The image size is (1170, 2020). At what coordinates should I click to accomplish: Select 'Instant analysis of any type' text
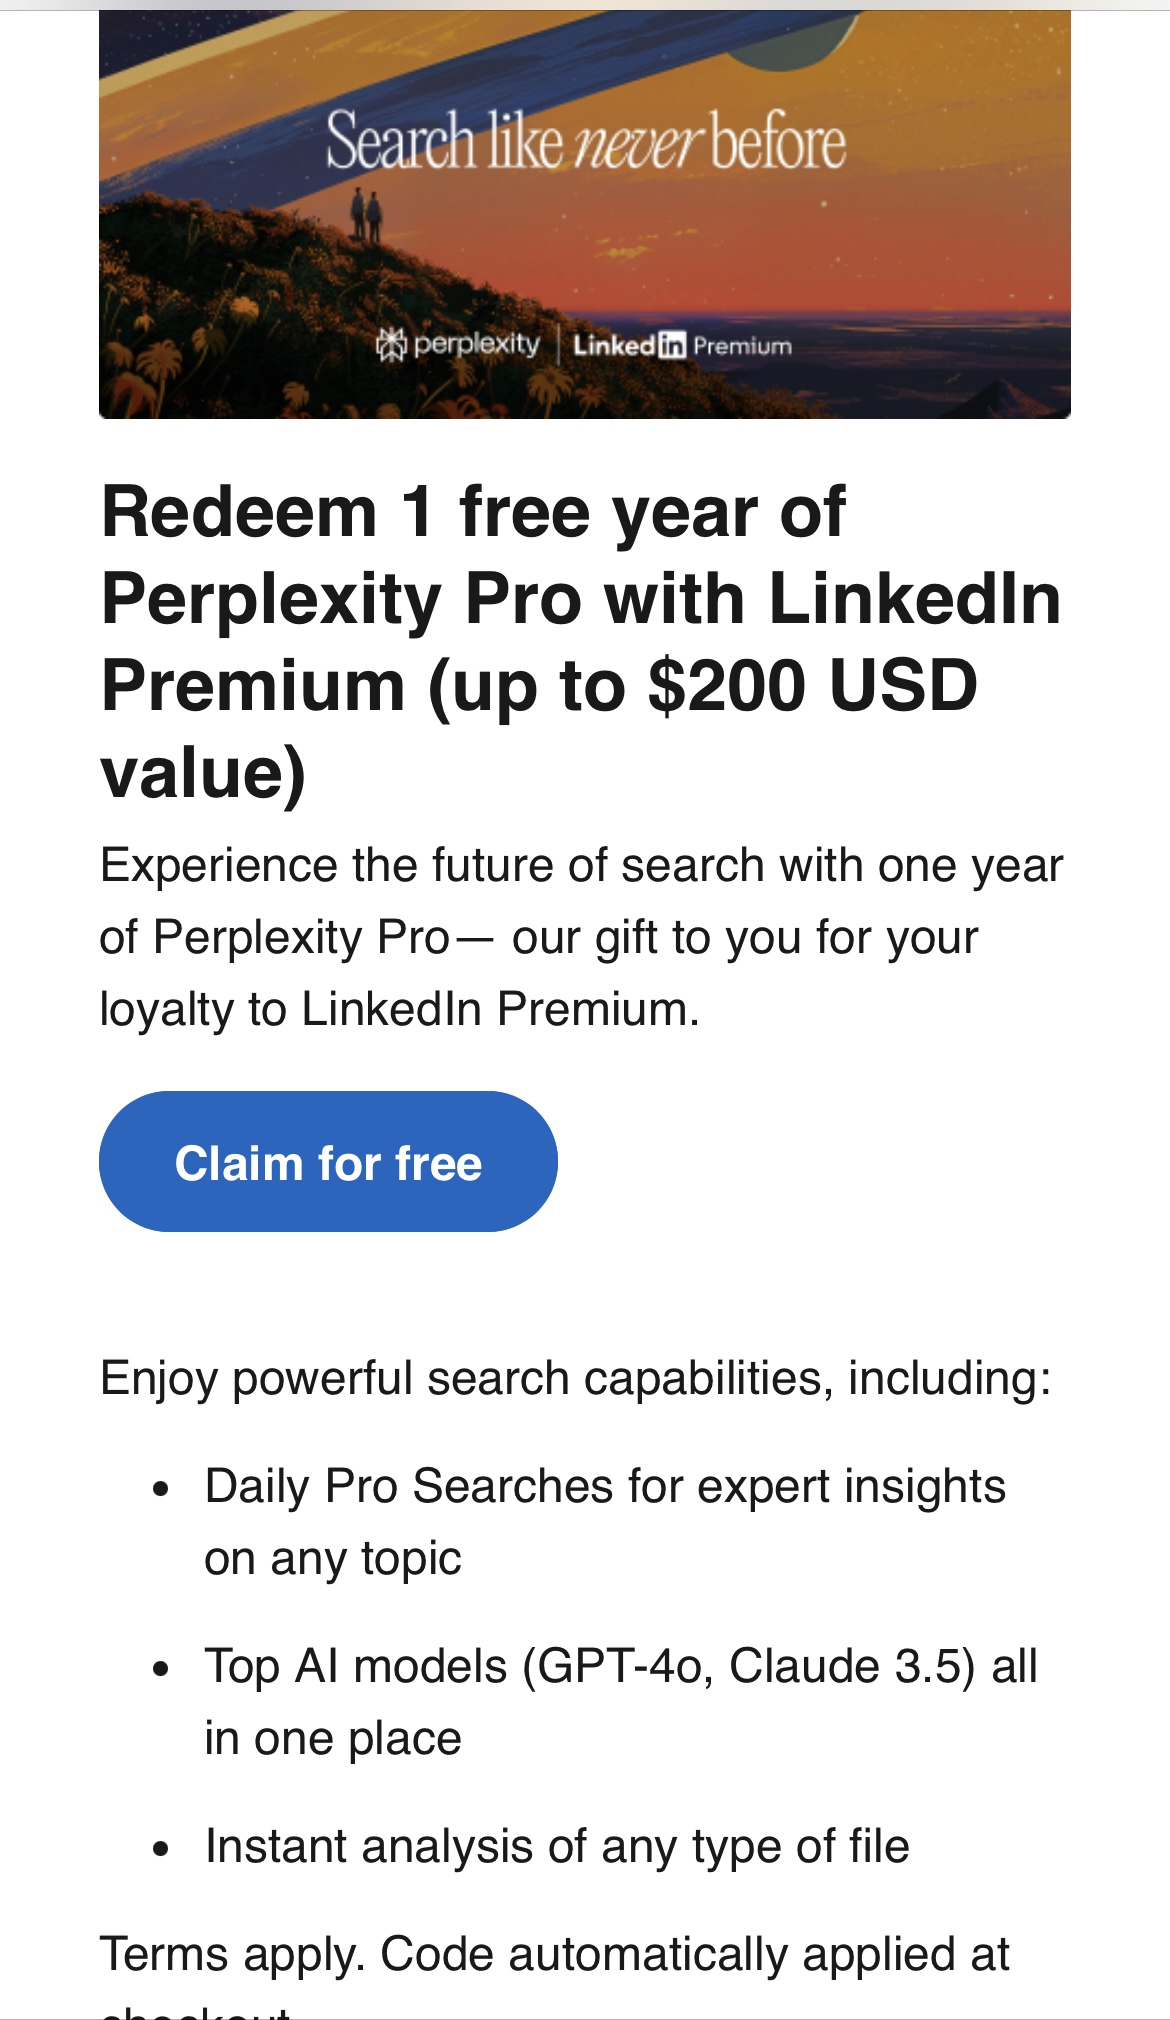click(557, 1846)
